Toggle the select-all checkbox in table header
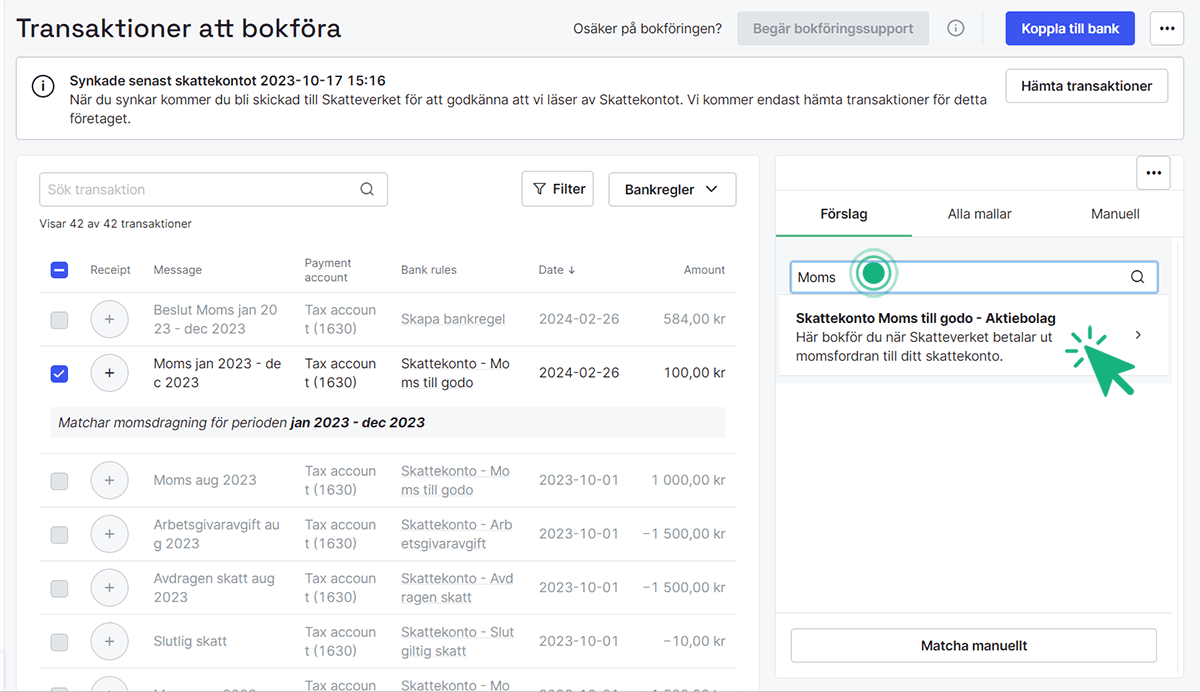 click(x=59, y=269)
